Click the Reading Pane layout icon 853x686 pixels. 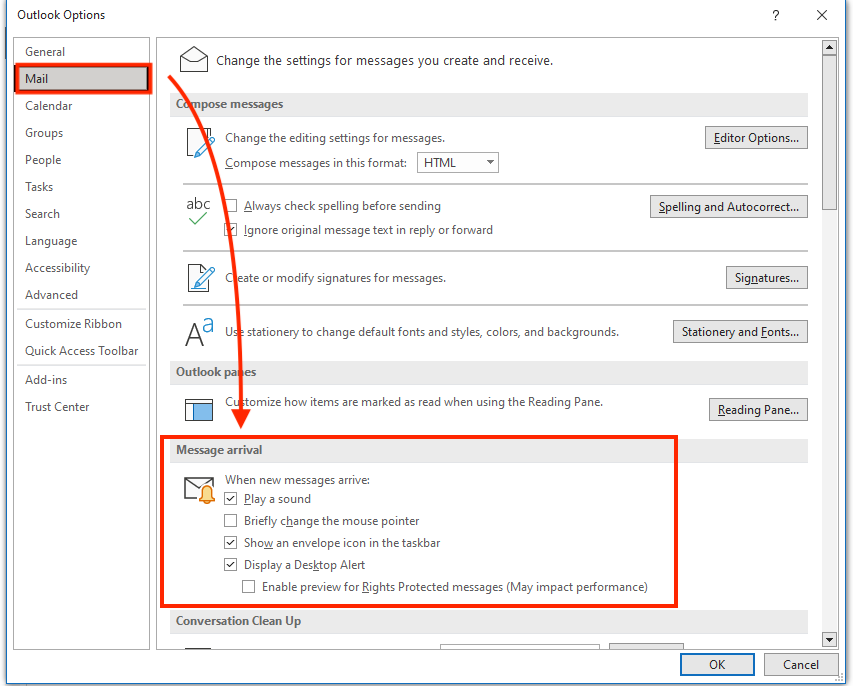coord(199,410)
